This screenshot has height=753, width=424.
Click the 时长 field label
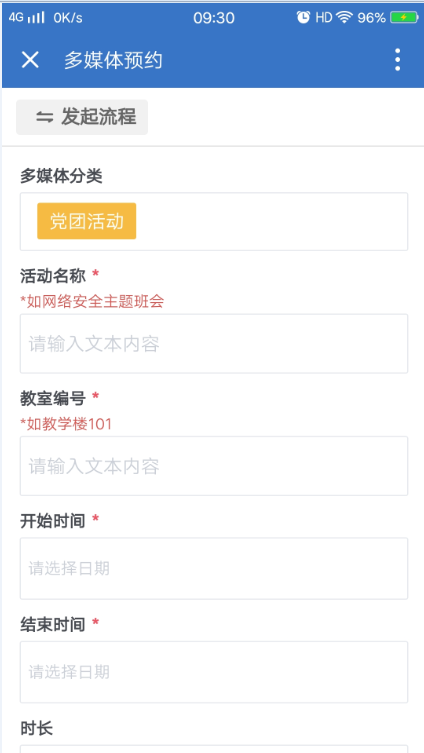tap(36, 729)
